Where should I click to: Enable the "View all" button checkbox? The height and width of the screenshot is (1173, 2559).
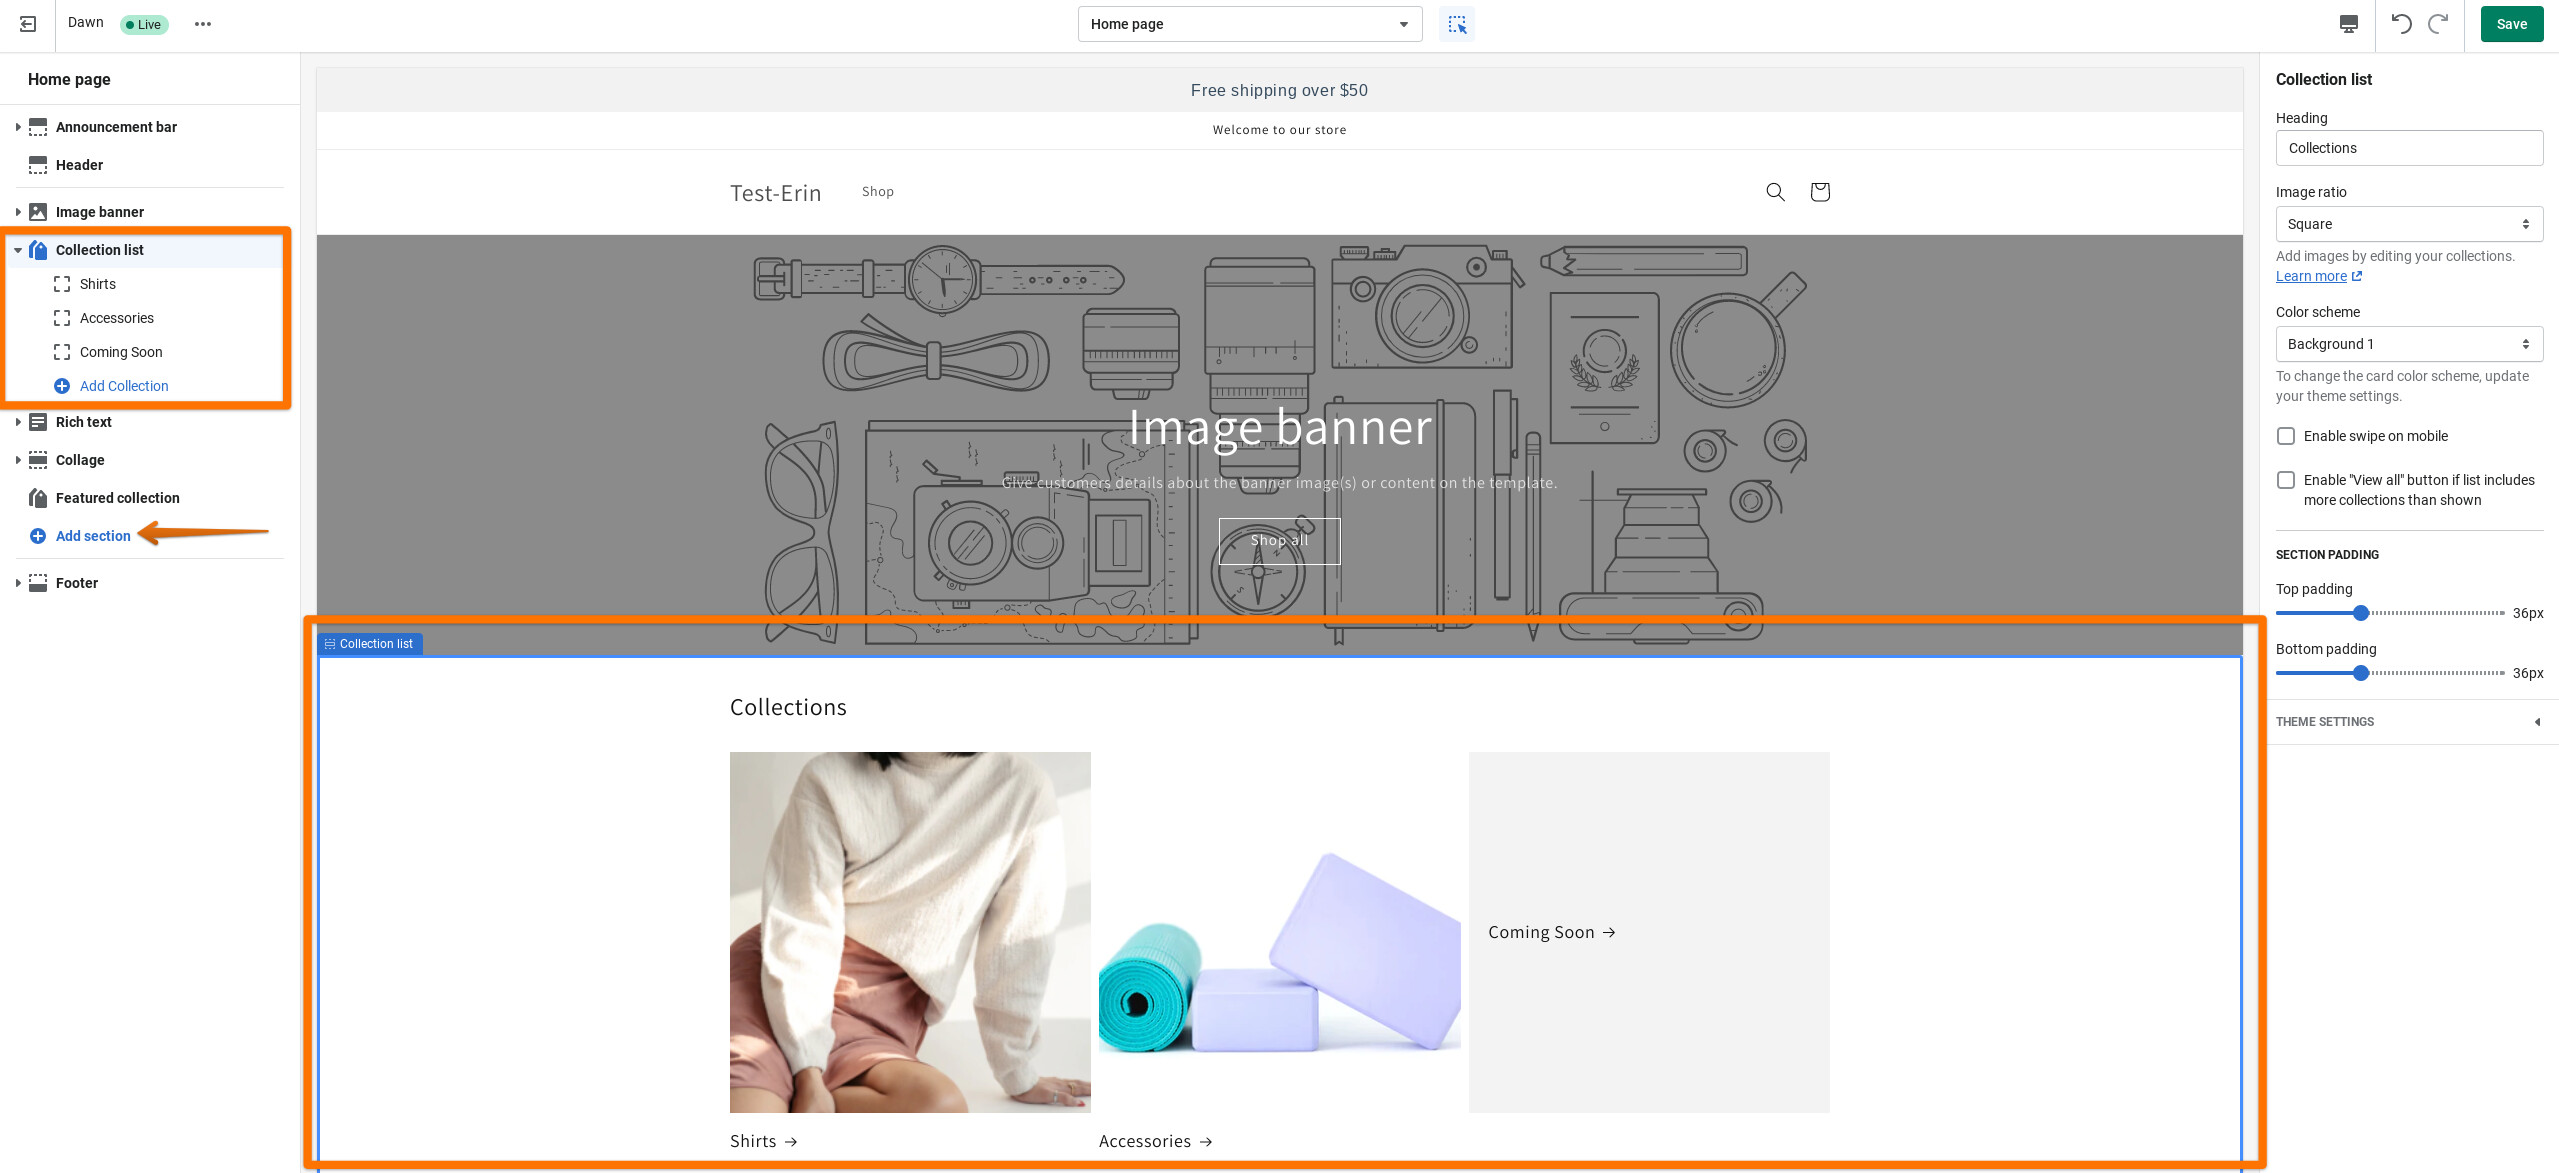2286,480
